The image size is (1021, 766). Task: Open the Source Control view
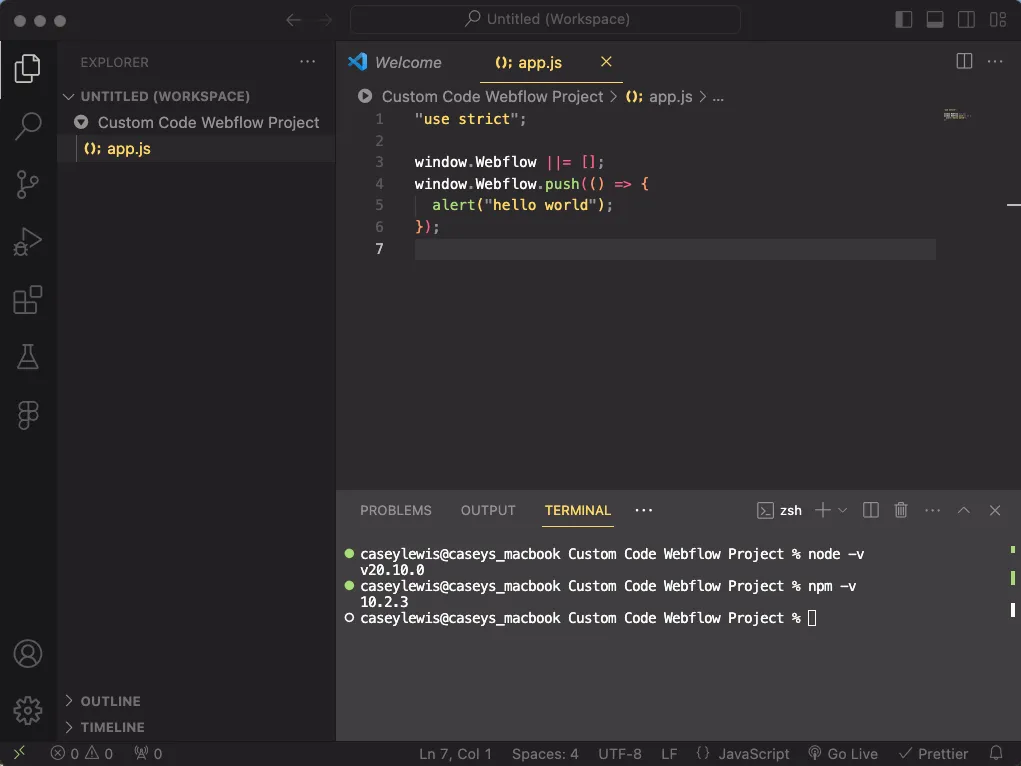28,184
